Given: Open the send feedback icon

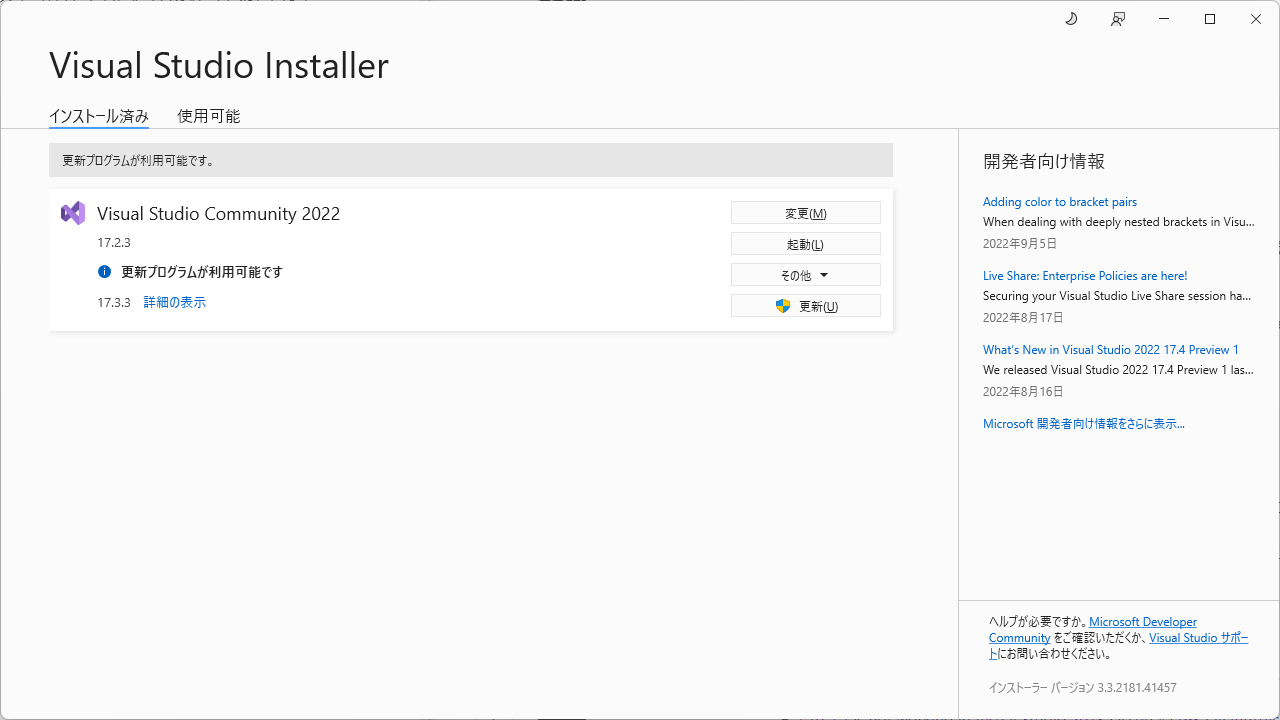Looking at the screenshot, I should [1118, 19].
